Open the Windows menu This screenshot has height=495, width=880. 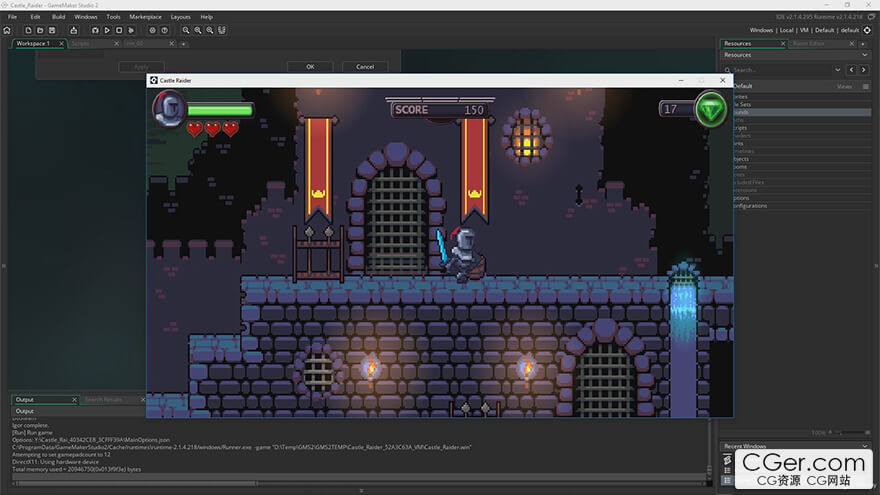(x=86, y=17)
